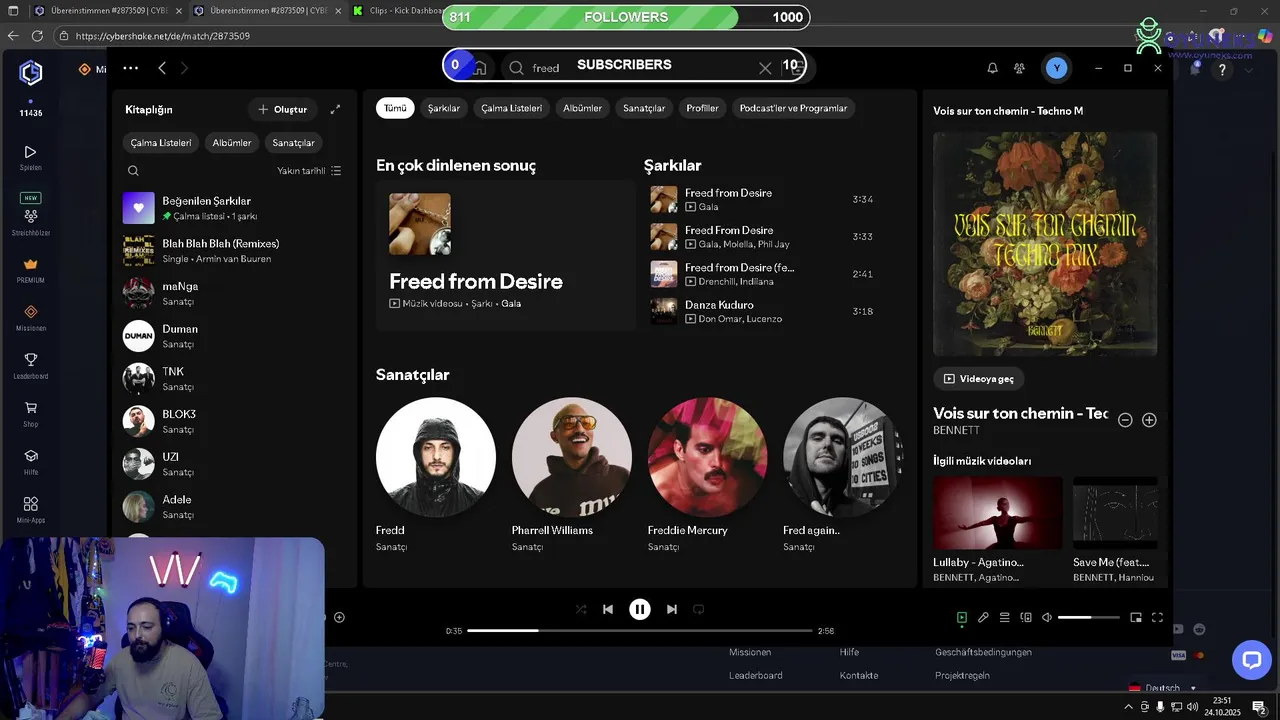Add song with plus icon beside title

[x=1149, y=420]
